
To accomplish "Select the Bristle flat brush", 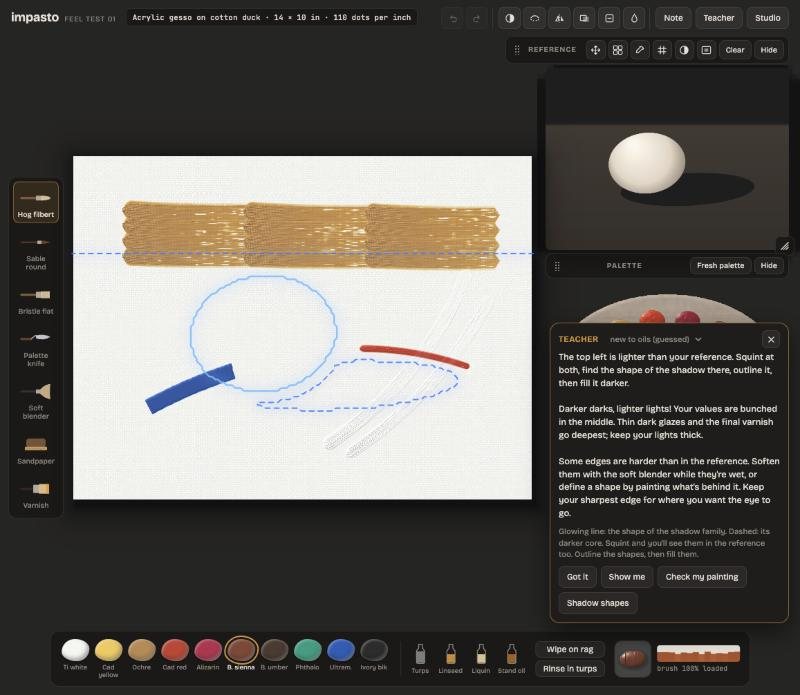I will (x=36, y=302).
